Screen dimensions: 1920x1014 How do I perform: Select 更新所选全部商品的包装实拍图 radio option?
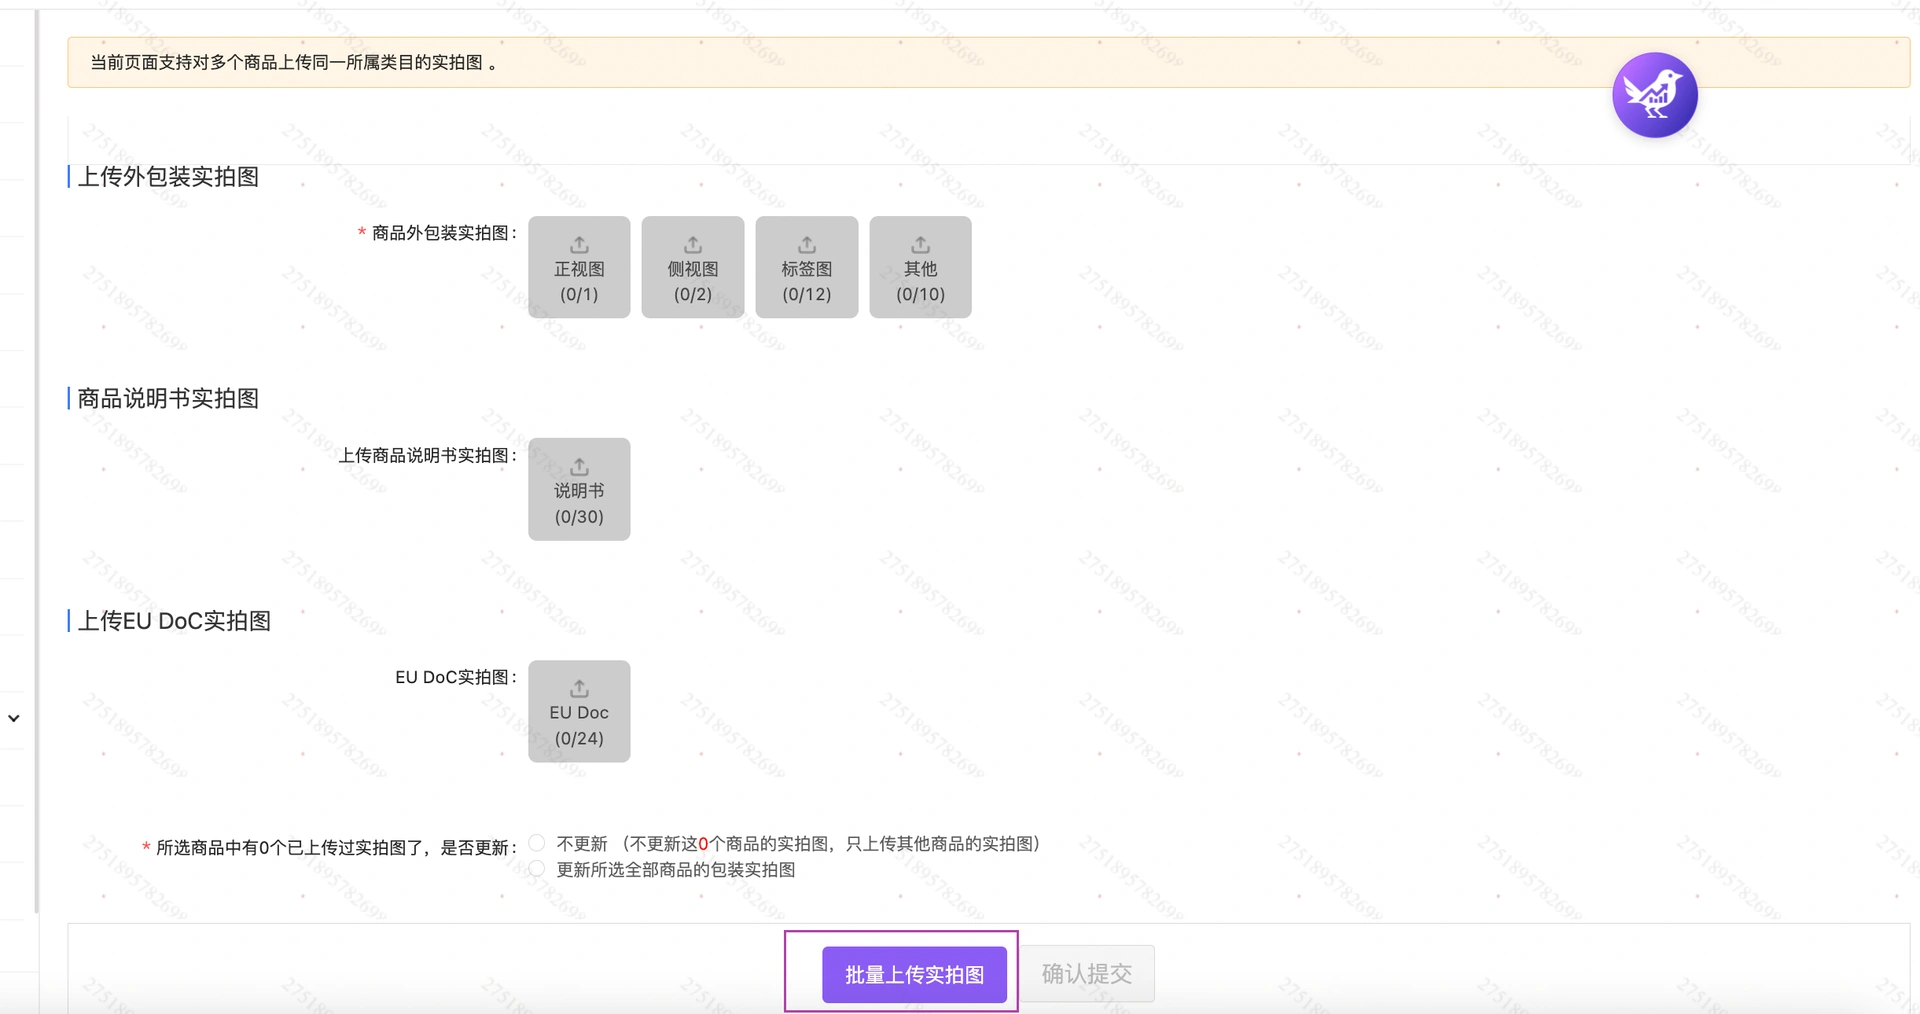(x=537, y=869)
